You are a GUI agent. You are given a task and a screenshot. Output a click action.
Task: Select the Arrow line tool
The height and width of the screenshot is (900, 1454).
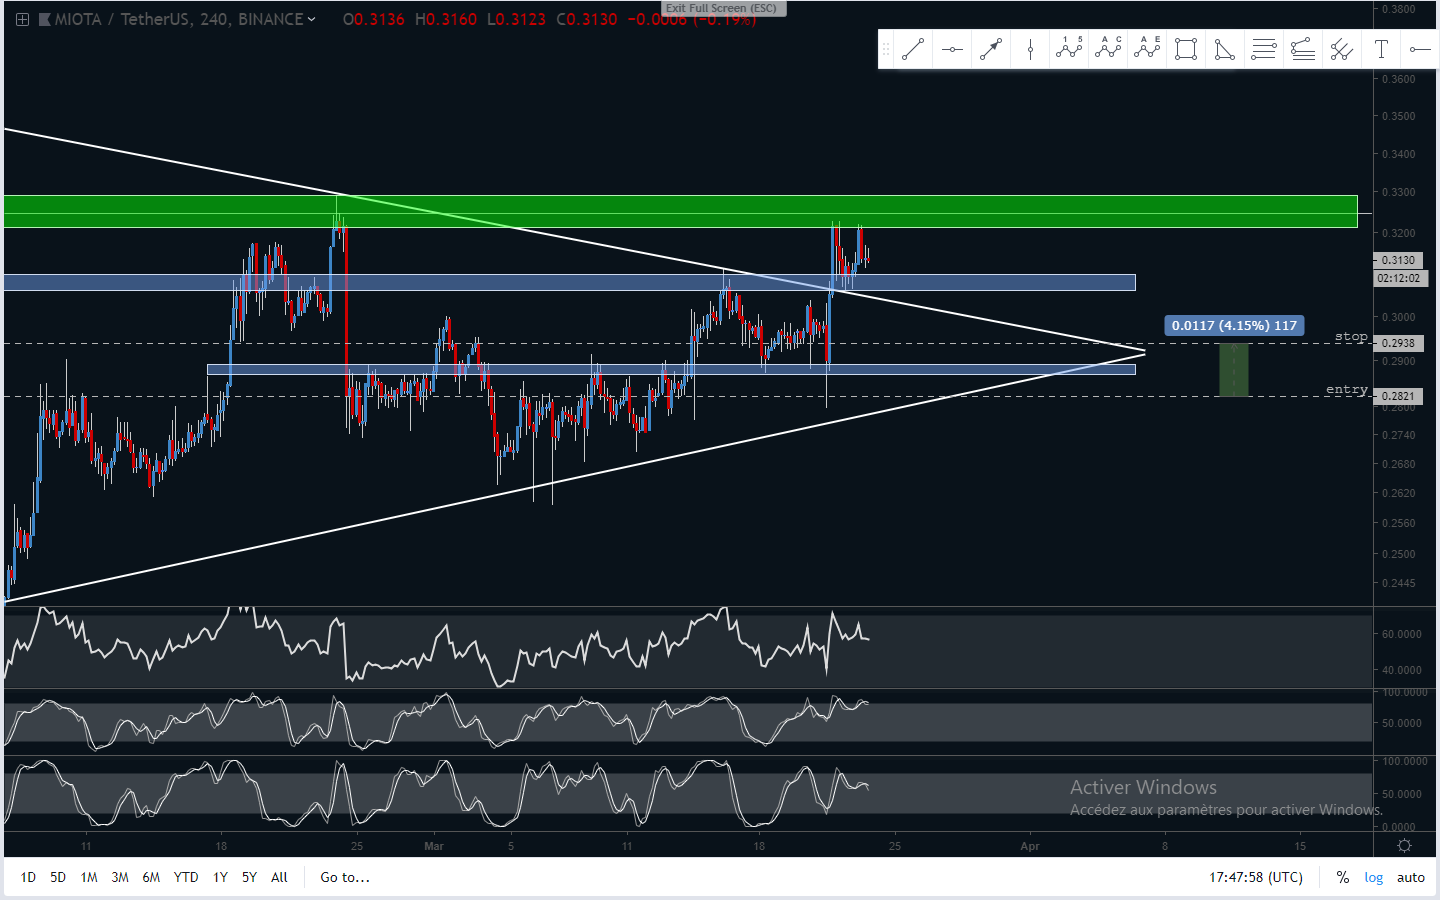[991, 49]
